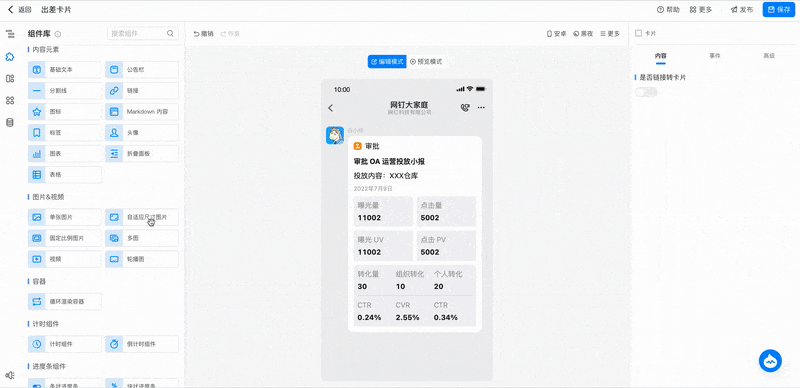Click the three-dot menu in phone preview
Screen dimensions: 800x388
tap(481, 108)
